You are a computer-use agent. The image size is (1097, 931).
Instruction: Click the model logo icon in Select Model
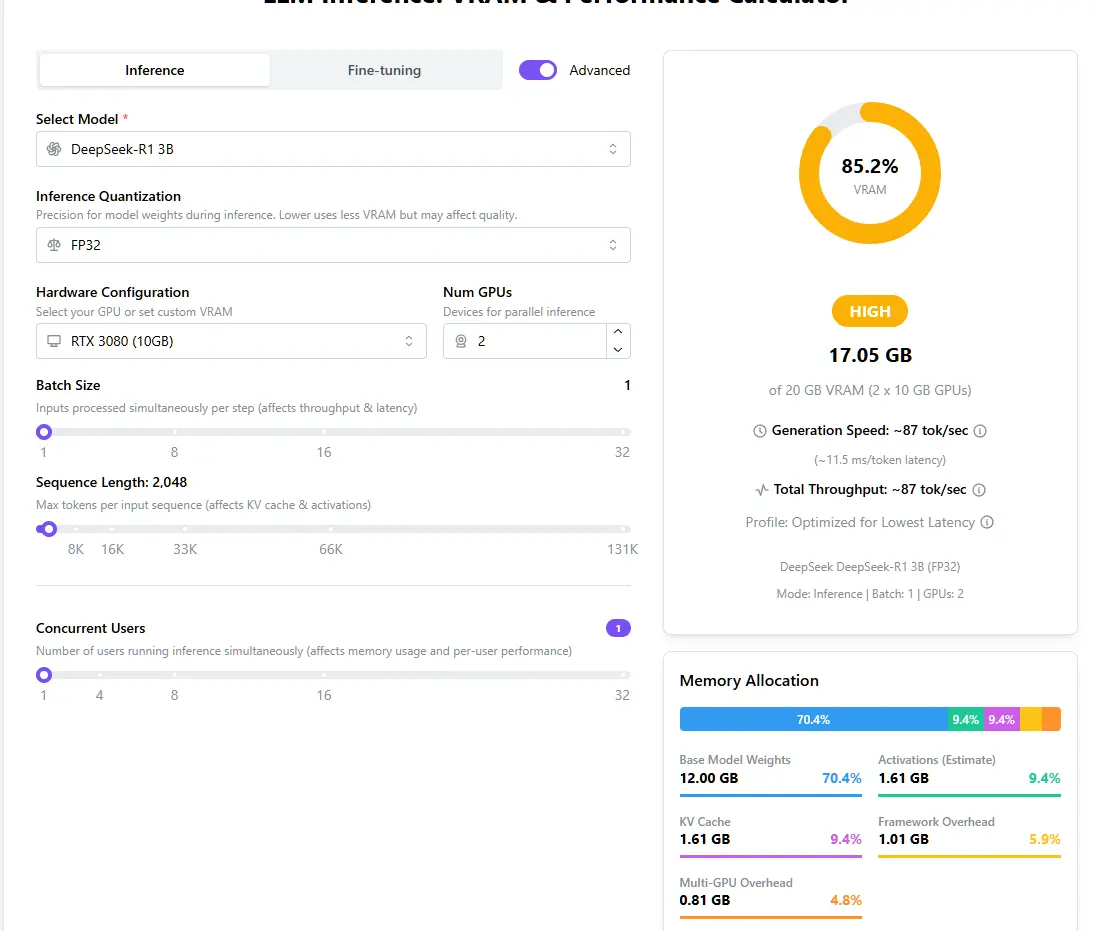click(x=54, y=149)
